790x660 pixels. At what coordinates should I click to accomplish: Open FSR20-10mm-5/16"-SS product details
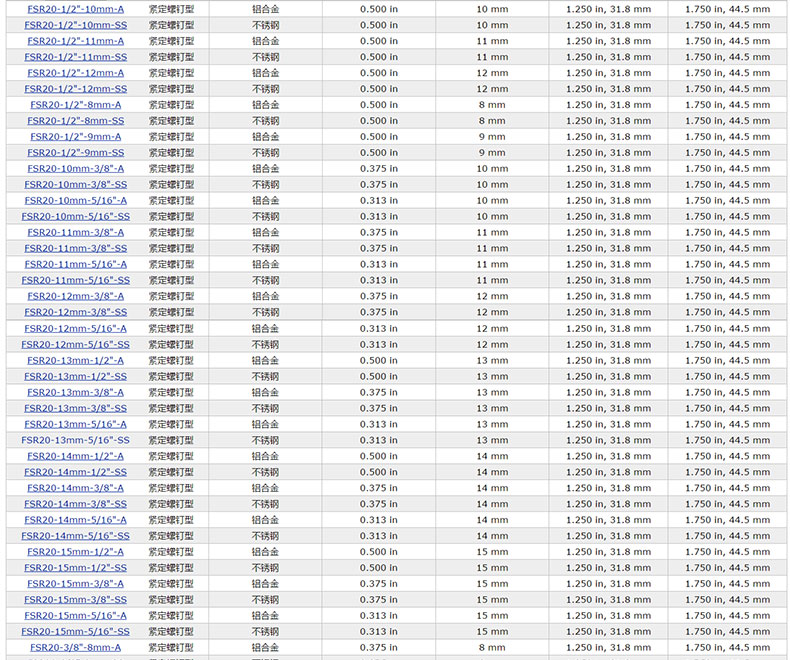(x=75, y=217)
